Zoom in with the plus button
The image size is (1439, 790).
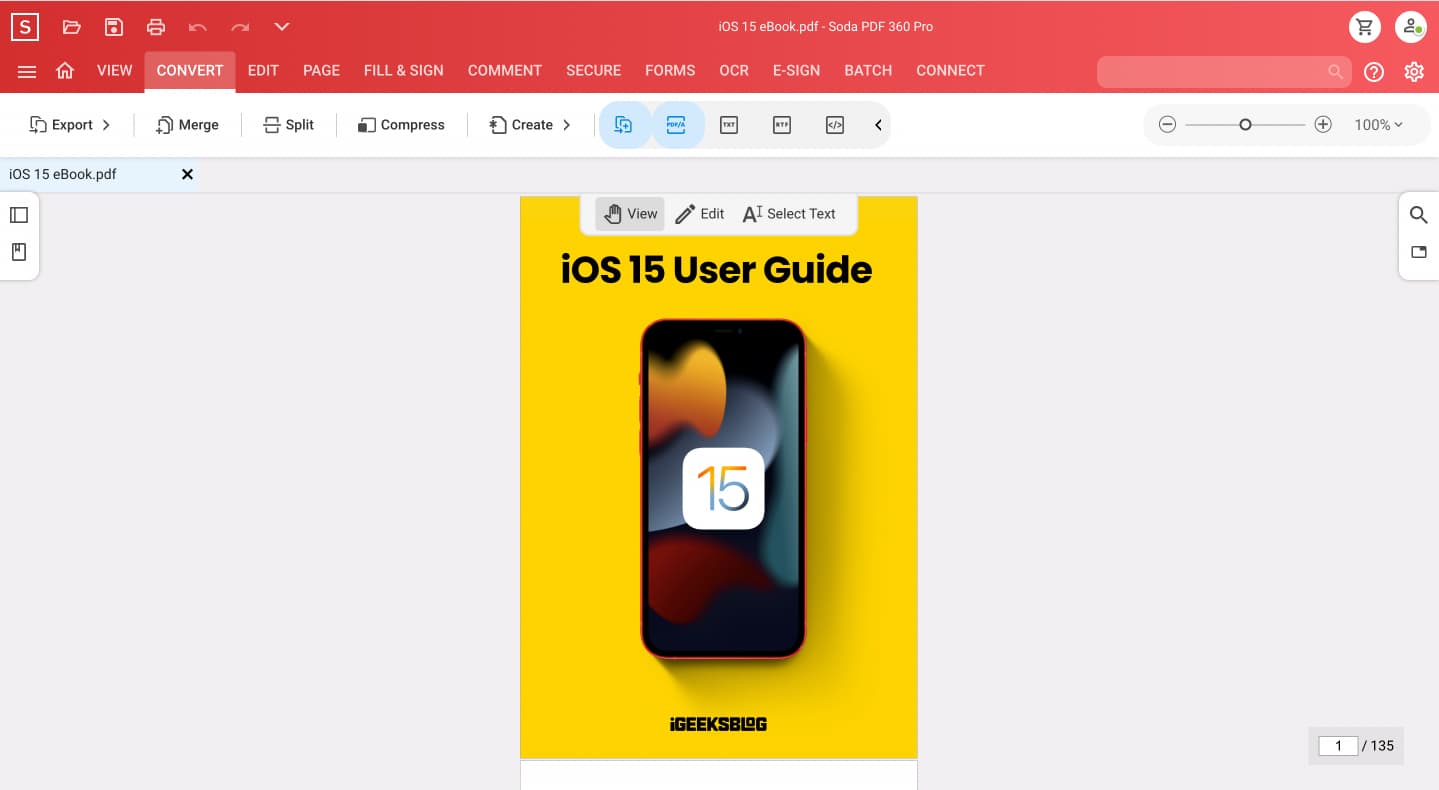1323,125
